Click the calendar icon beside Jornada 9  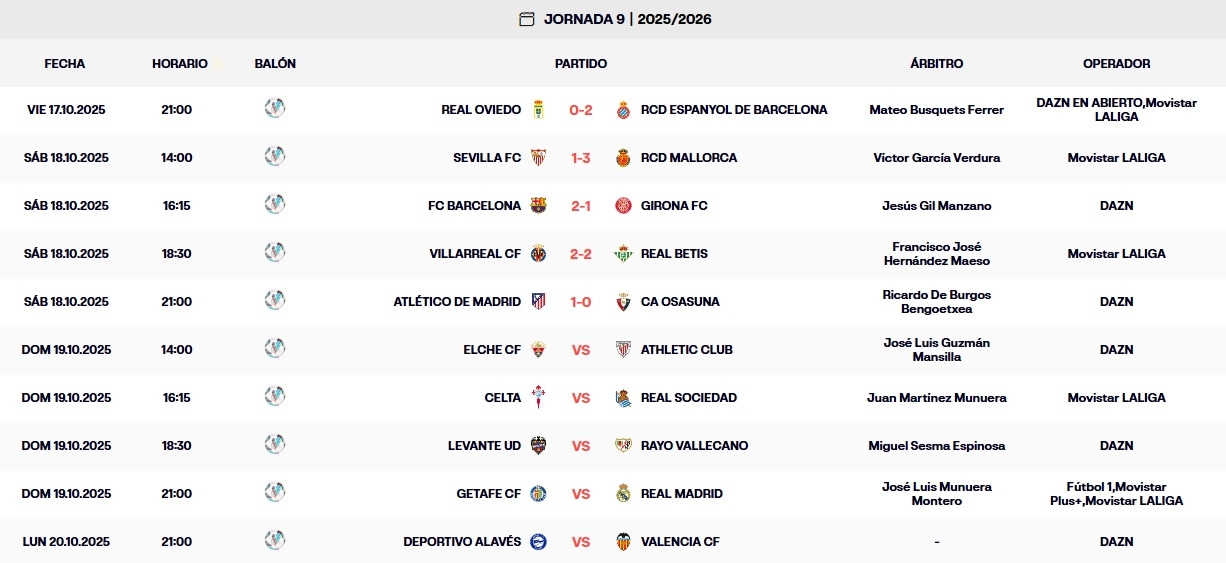527,19
